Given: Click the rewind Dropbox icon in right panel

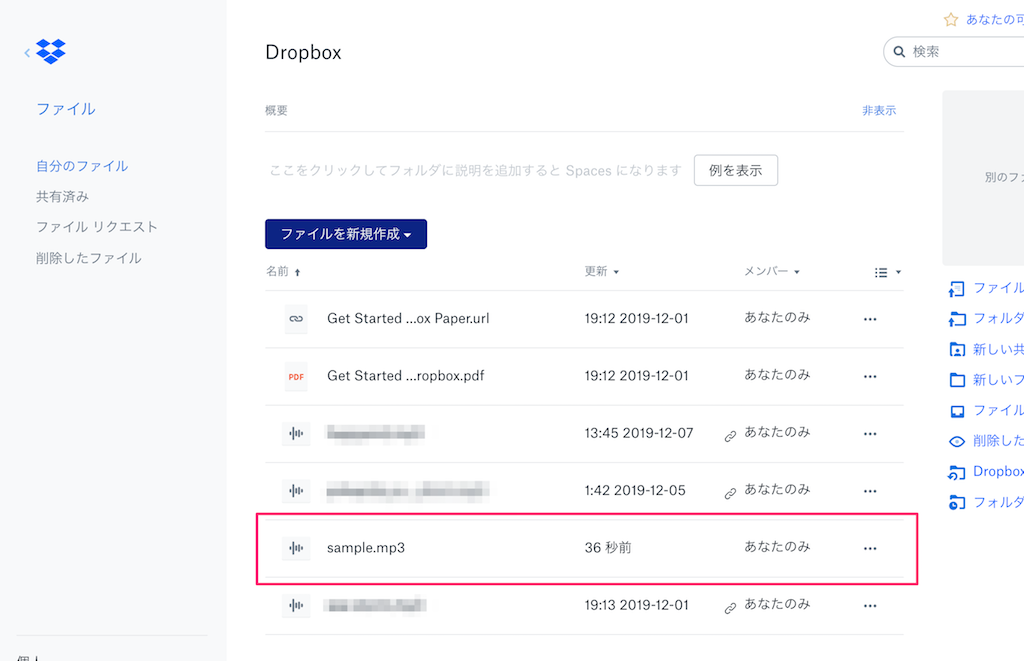Looking at the screenshot, I should 957,472.
